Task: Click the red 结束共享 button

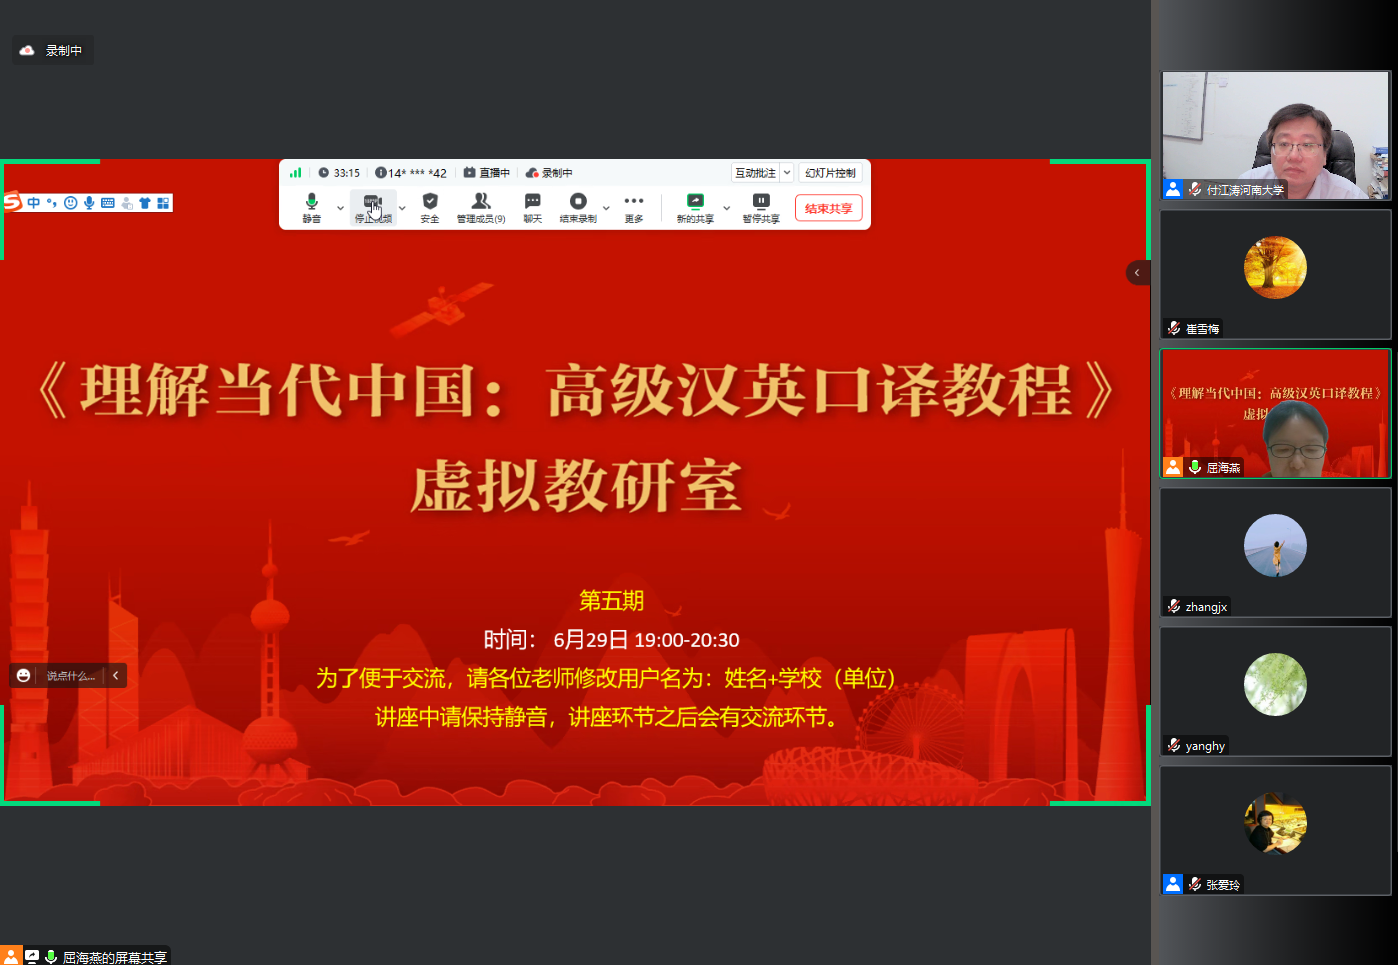Action: coord(828,208)
